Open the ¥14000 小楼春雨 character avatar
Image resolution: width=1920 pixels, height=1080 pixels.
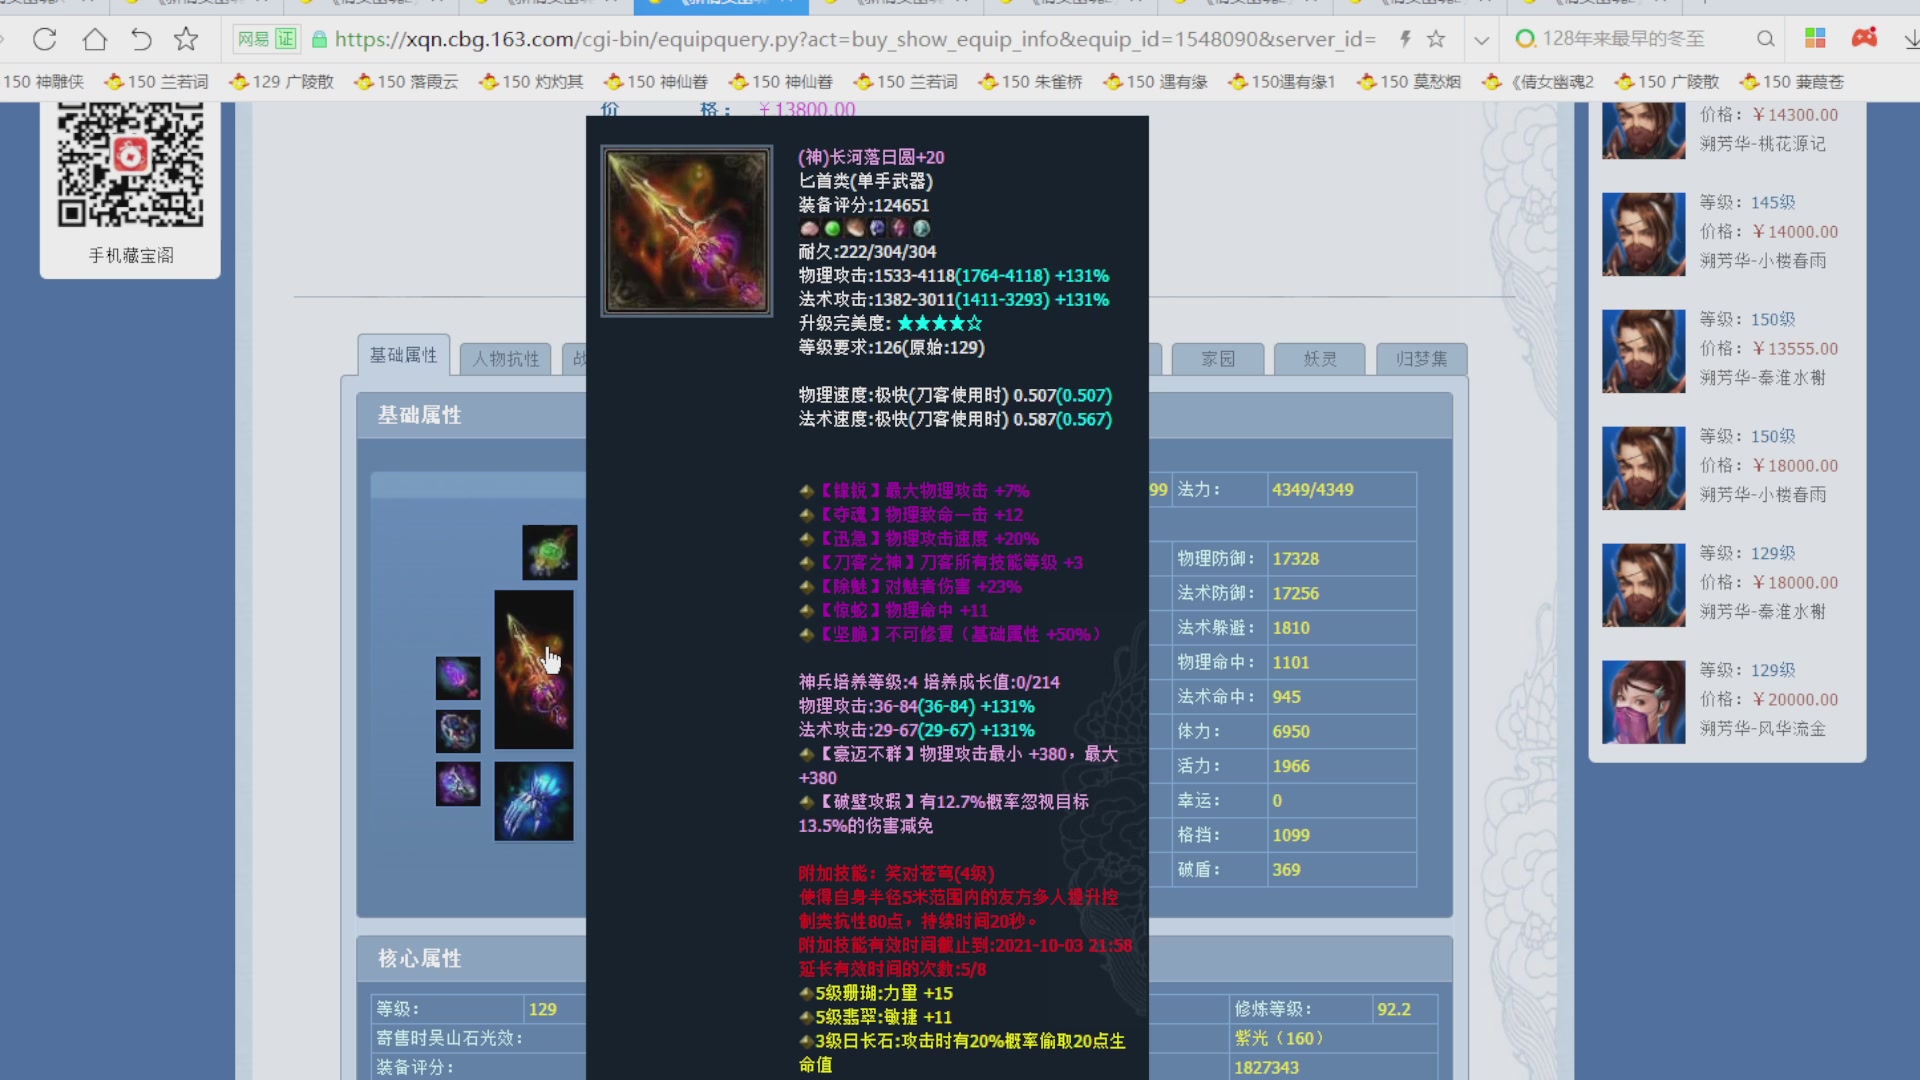1643,234
